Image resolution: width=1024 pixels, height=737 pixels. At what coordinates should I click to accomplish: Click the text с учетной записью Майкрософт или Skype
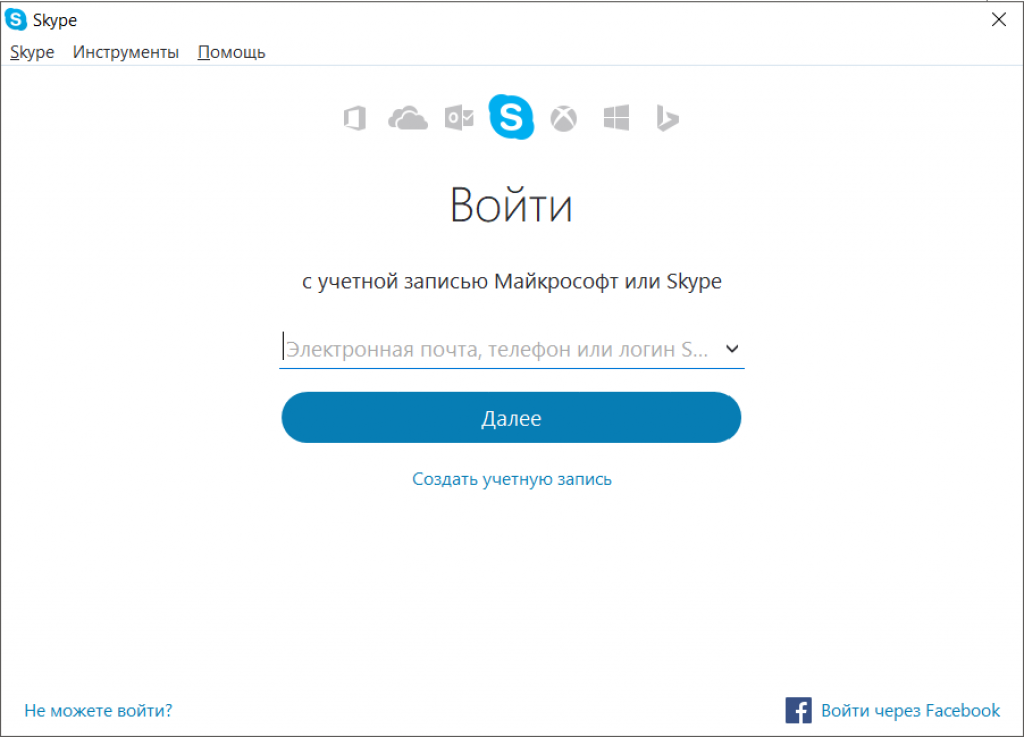pyautogui.click(x=511, y=281)
